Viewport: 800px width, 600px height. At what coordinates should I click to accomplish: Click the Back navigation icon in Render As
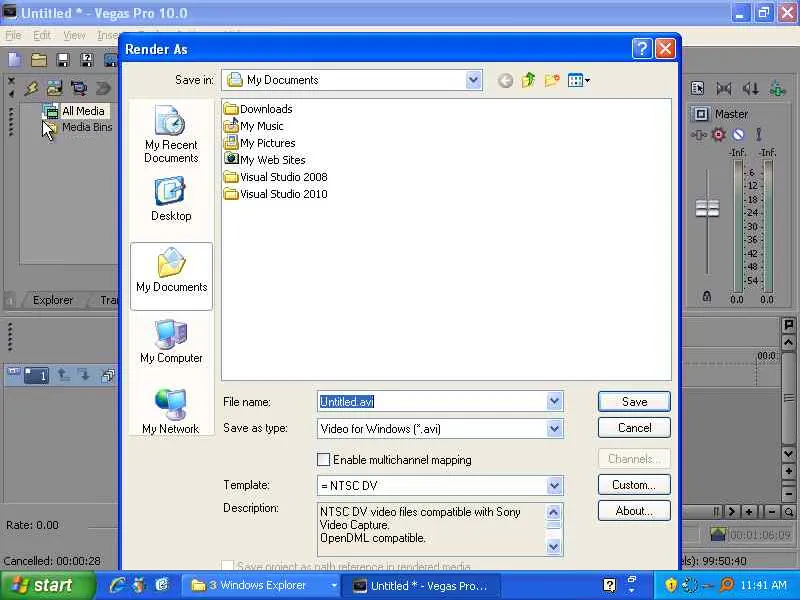point(505,81)
